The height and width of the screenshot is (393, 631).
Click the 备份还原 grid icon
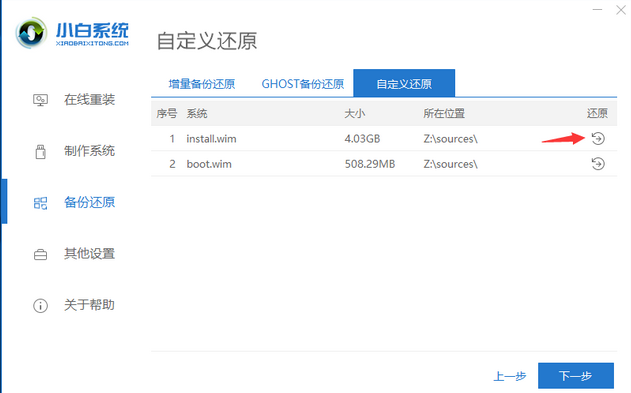[40, 203]
